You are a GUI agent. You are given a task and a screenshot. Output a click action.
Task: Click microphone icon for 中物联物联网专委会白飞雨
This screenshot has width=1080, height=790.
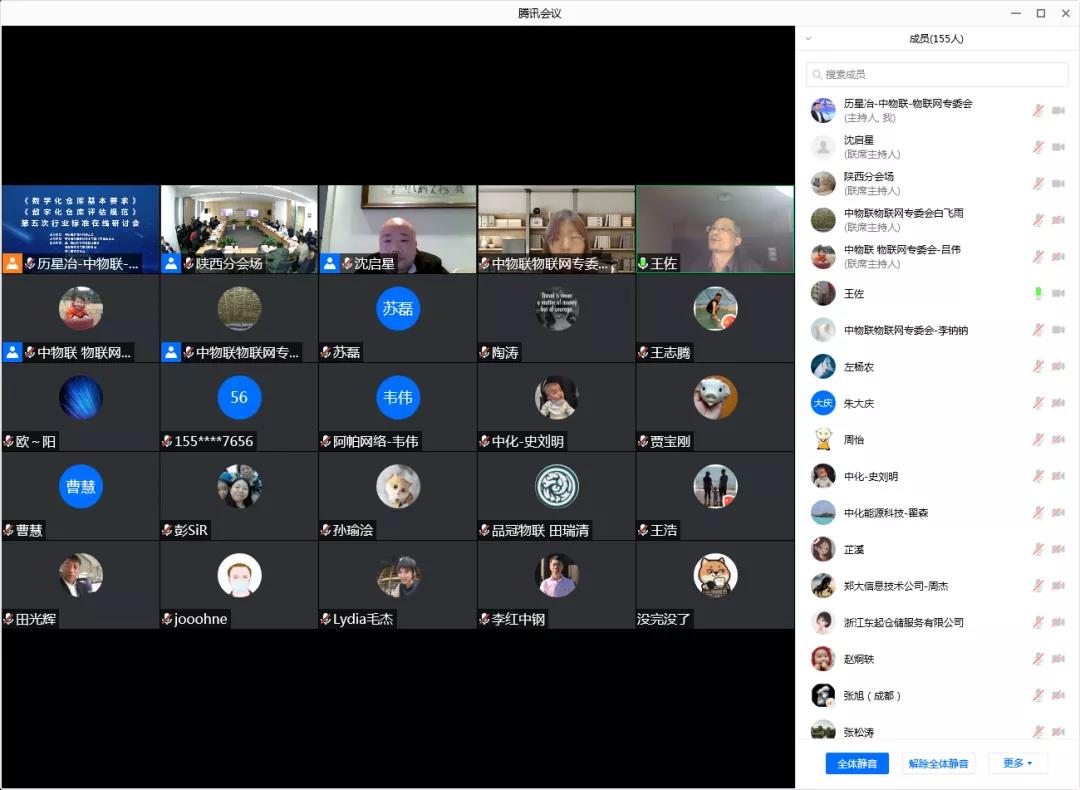point(1038,220)
